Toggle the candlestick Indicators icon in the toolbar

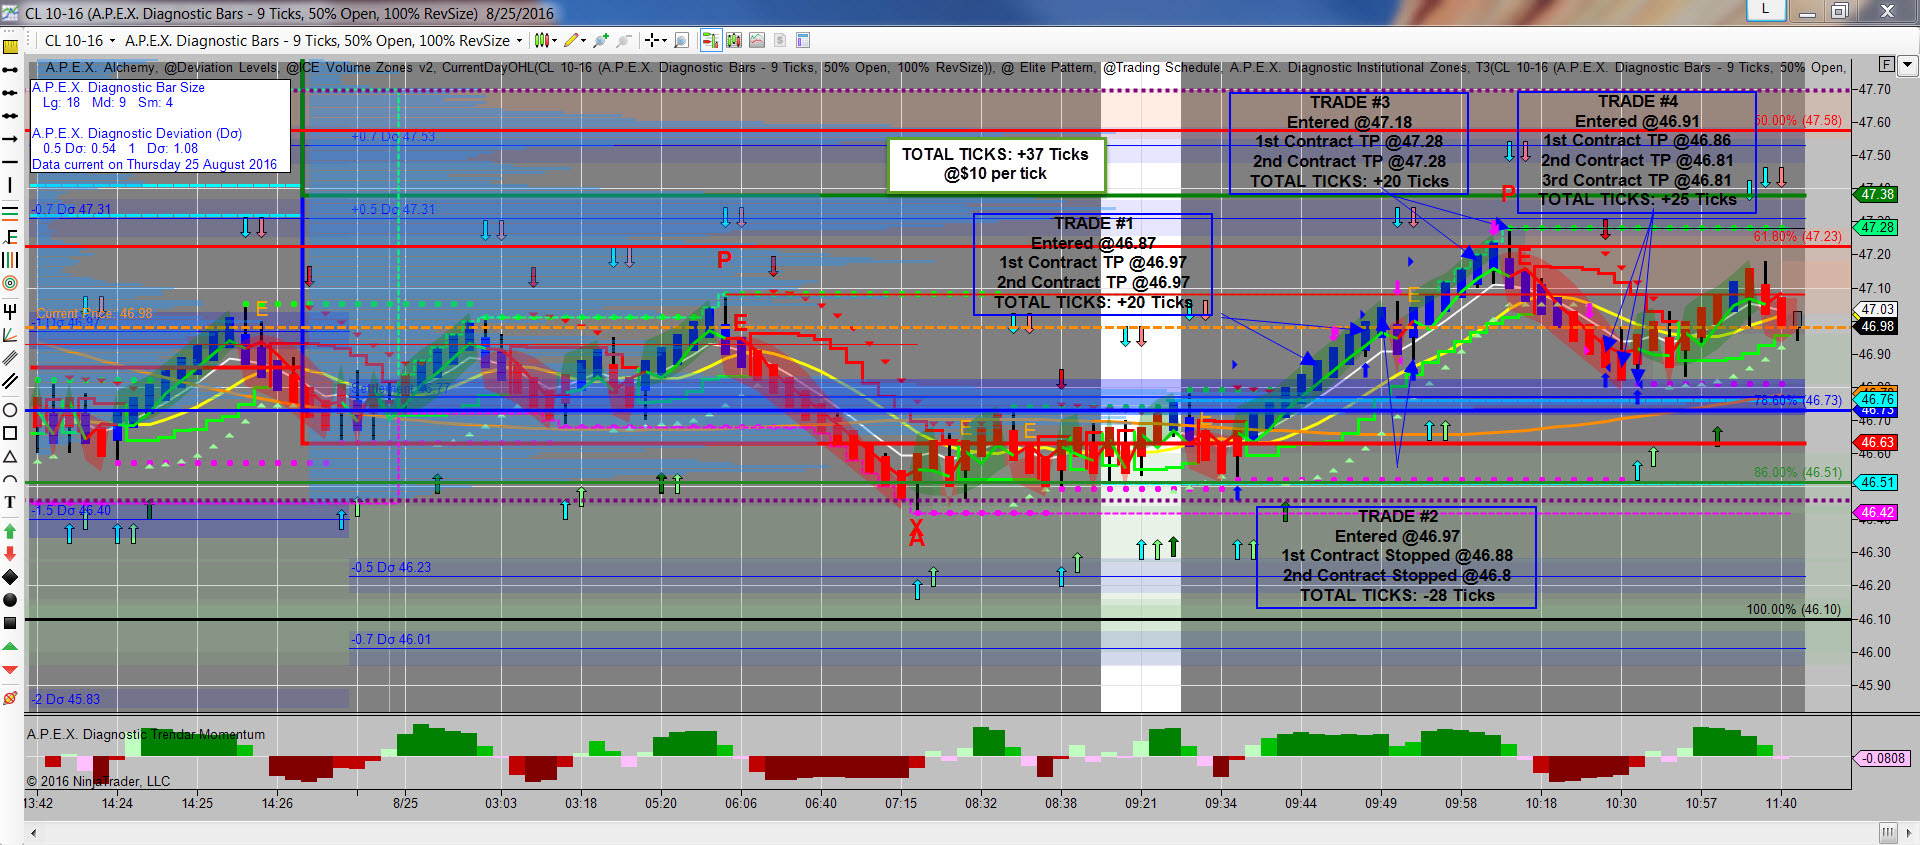pos(734,40)
